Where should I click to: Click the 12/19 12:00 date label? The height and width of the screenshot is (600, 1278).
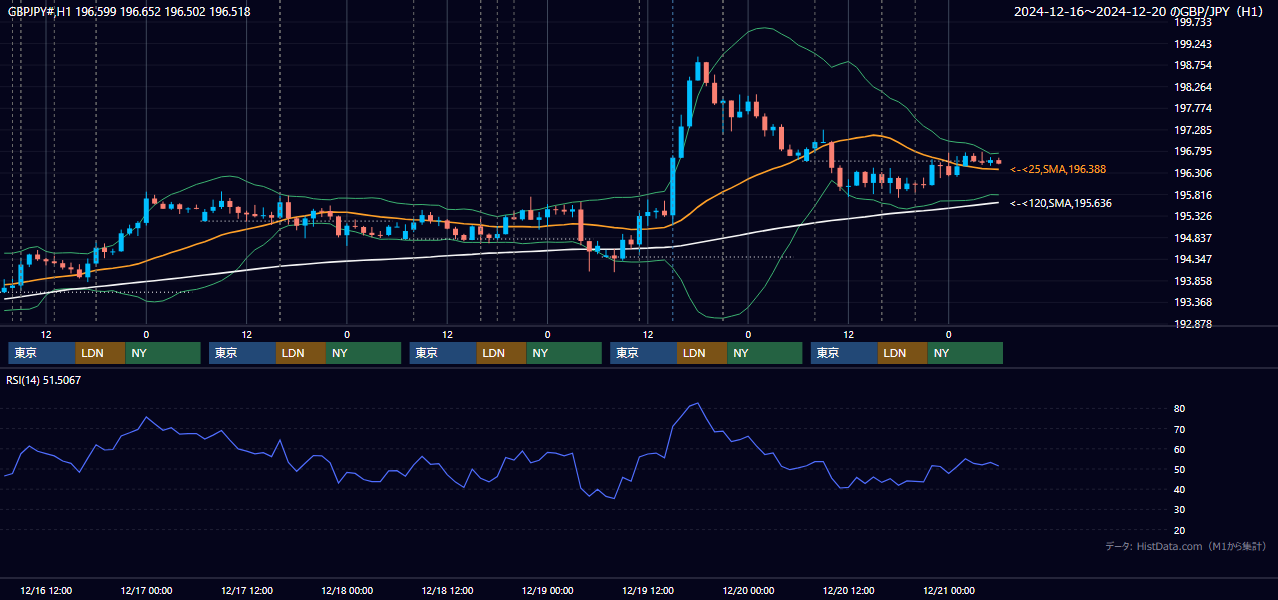pos(648,590)
